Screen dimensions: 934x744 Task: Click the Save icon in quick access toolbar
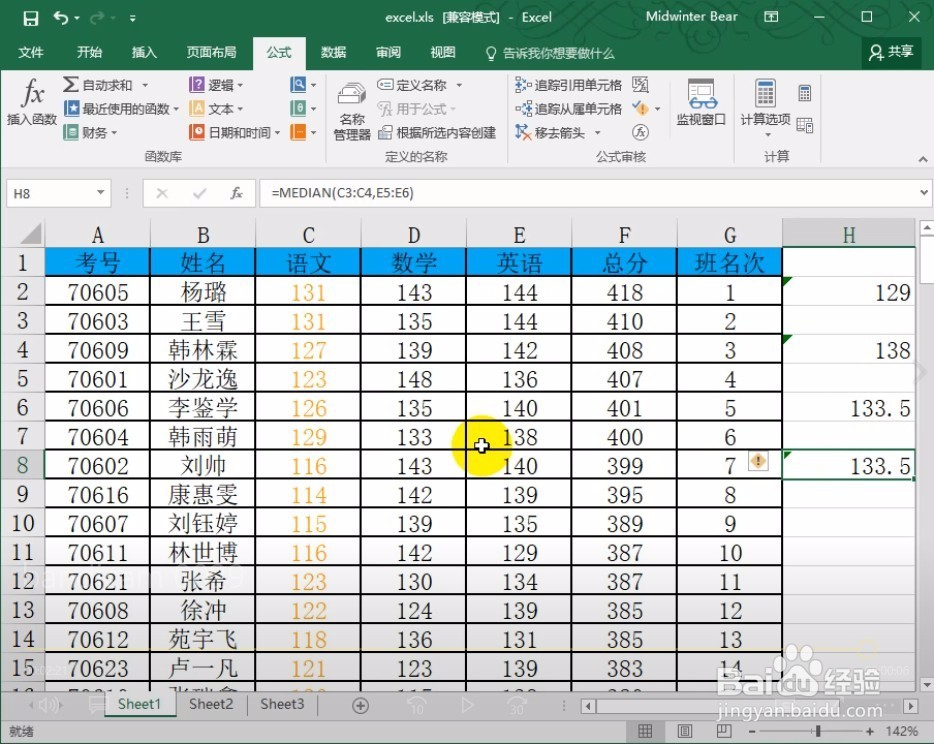click(31, 18)
